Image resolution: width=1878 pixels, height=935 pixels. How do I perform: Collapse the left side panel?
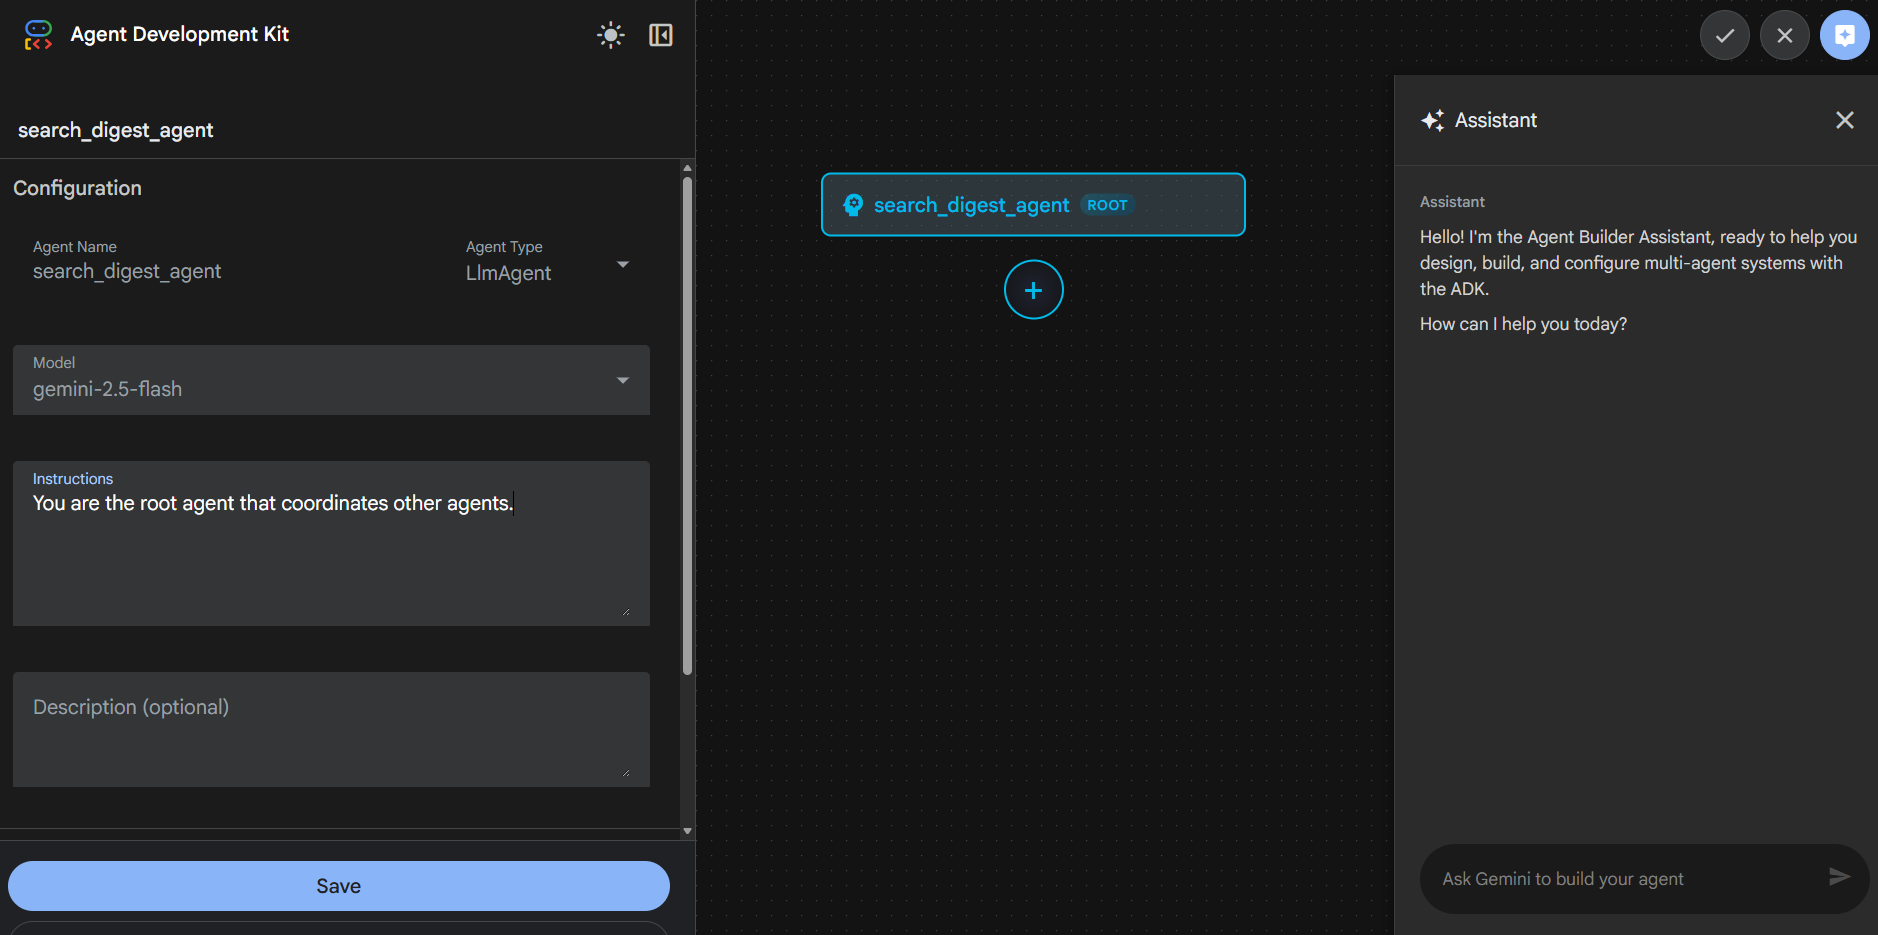(x=660, y=35)
